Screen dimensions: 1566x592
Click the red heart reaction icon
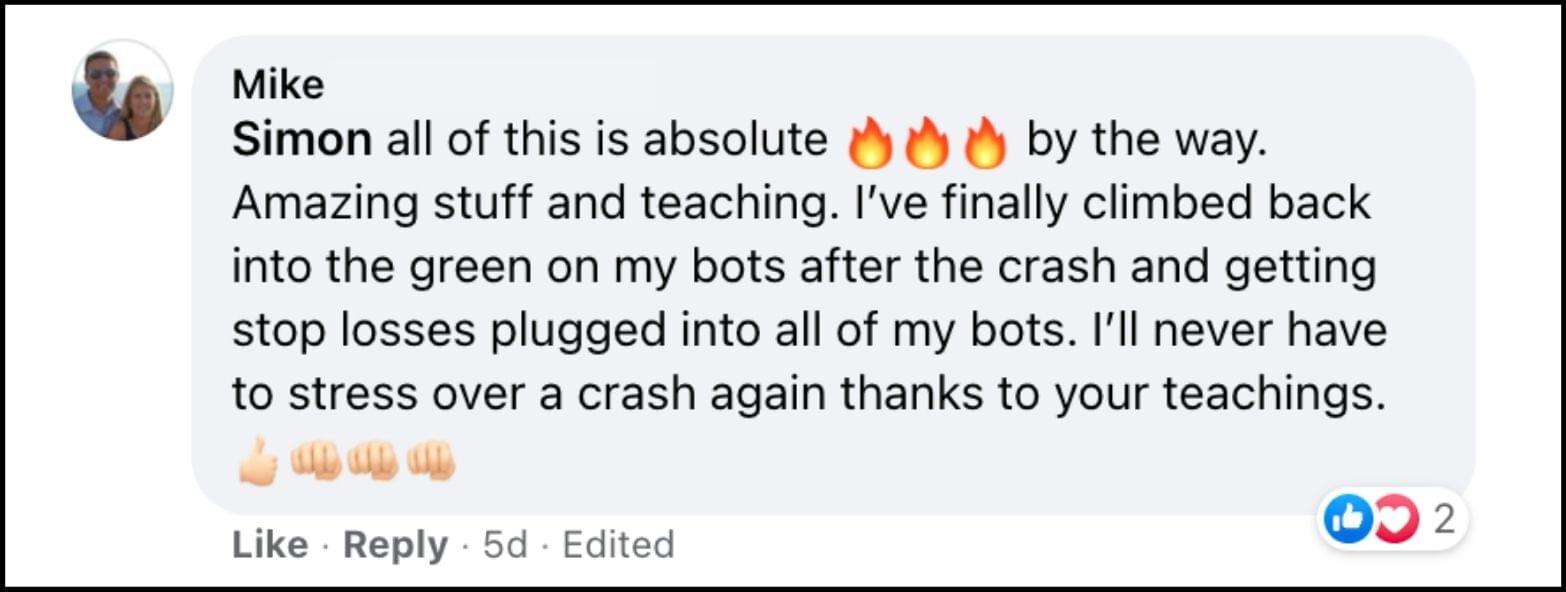1393,521
